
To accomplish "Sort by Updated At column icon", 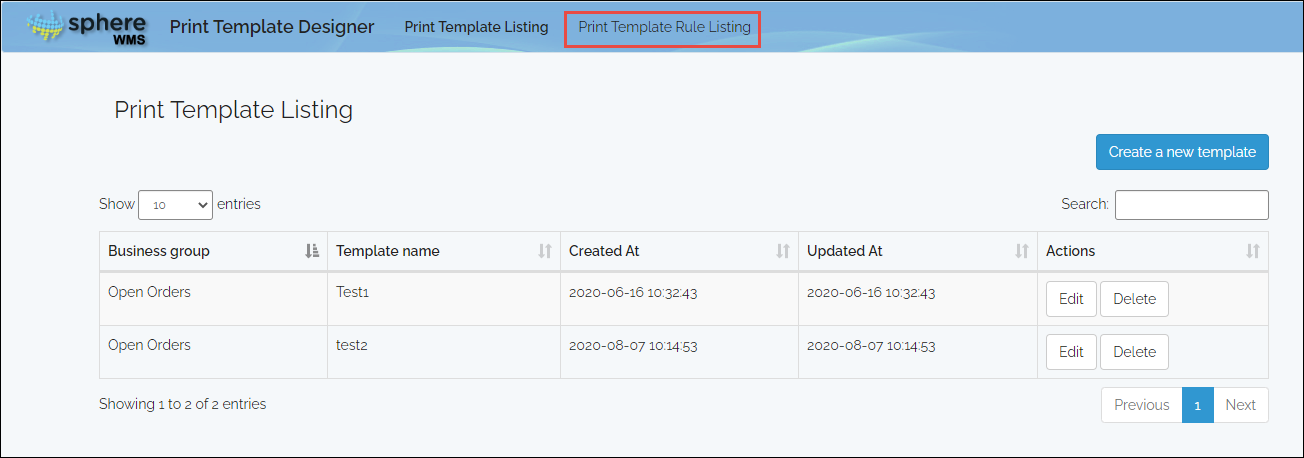I will click(x=1022, y=251).
